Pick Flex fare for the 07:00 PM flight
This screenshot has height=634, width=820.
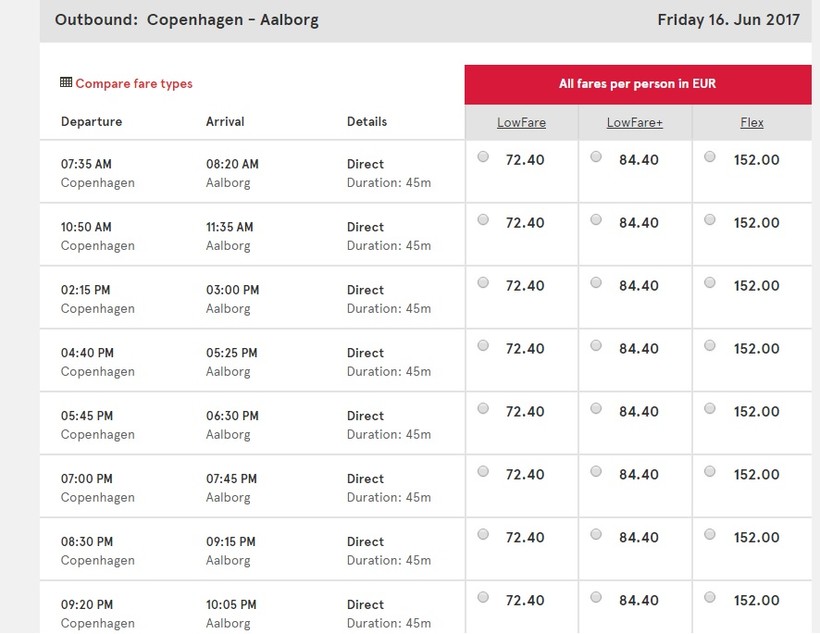coord(710,472)
